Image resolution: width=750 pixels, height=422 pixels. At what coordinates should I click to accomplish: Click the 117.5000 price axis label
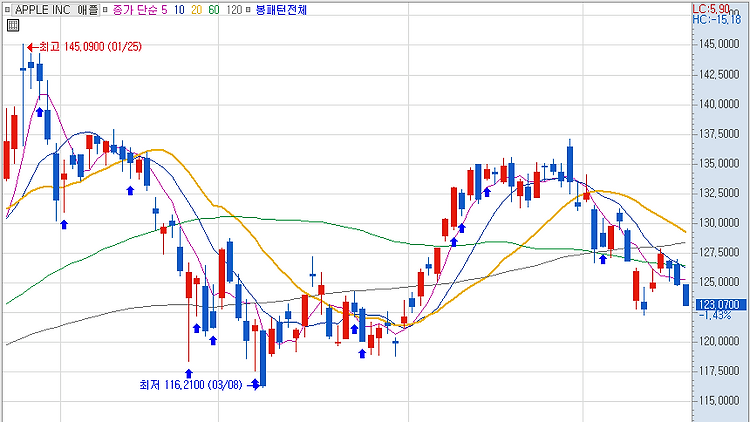[x=719, y=371]
